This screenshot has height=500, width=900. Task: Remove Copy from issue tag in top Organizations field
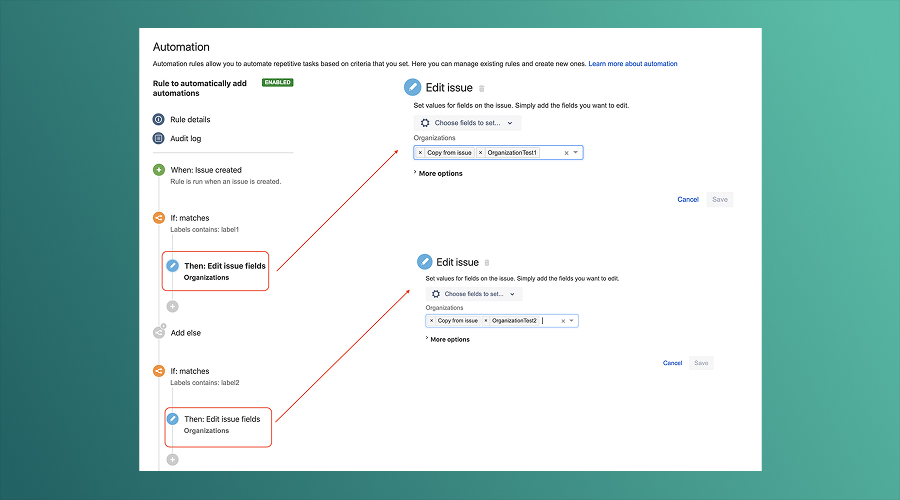click(x=420, y=153)
